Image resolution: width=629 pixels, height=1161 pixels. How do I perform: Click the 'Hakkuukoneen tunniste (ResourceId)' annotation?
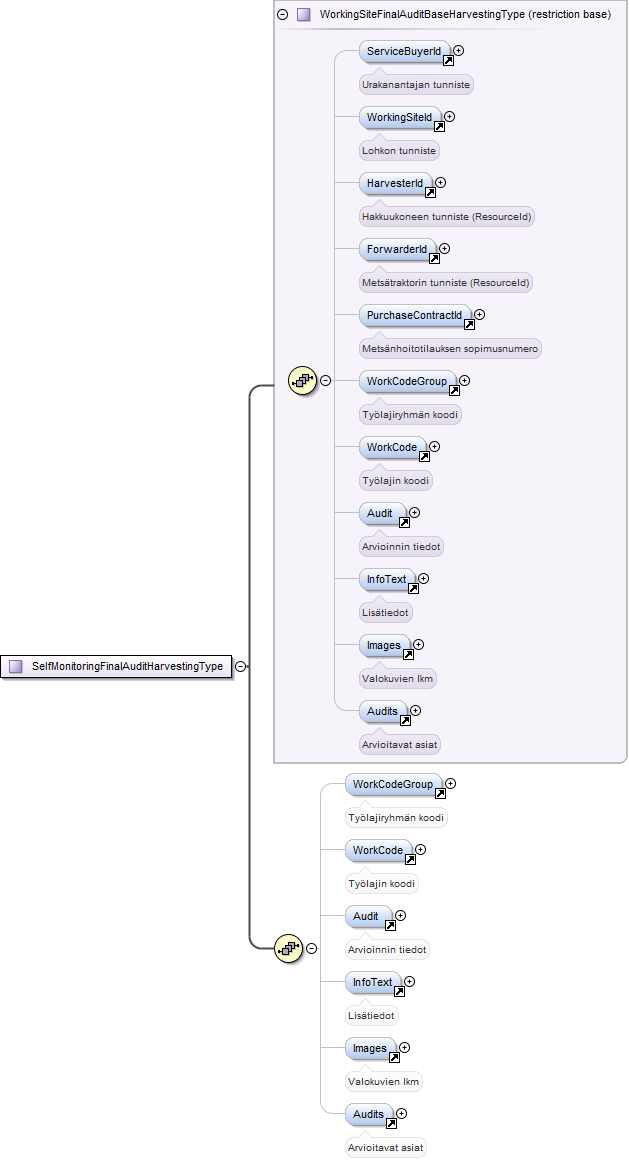tap(446, 217)
